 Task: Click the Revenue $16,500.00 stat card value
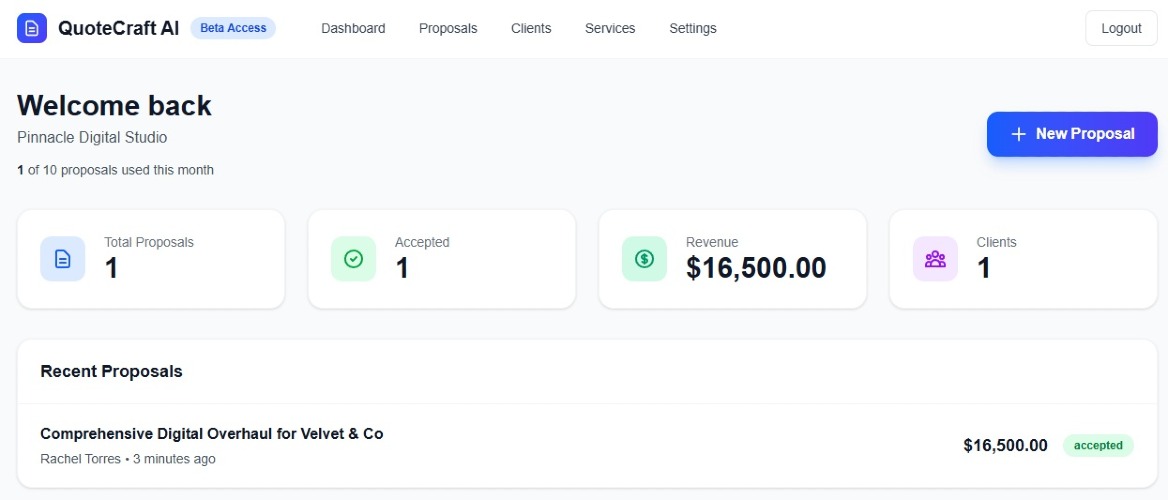[x=756, y=268]
